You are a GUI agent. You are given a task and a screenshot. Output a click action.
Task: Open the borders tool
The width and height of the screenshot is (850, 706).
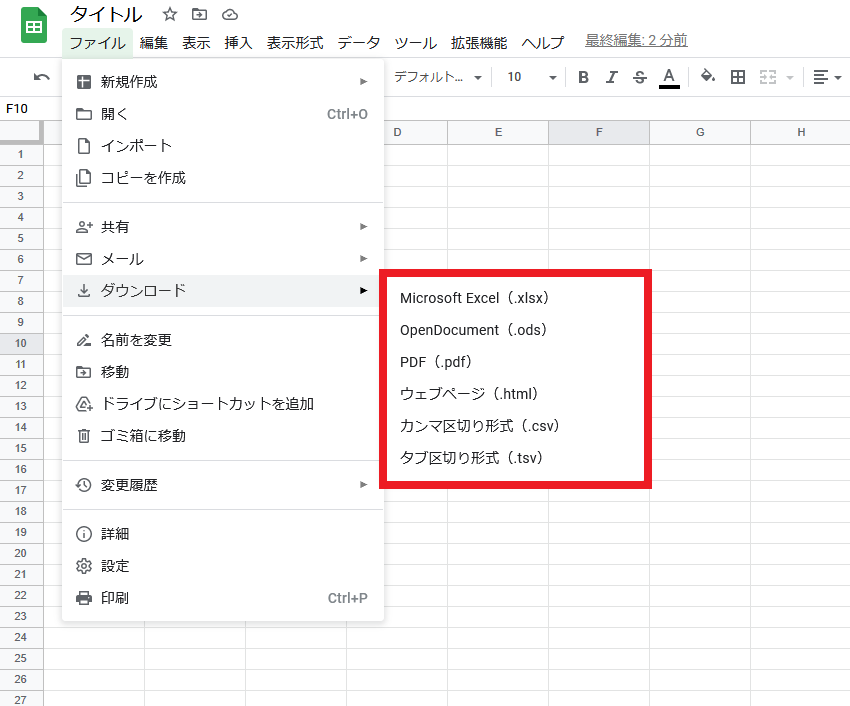(738, 77)
